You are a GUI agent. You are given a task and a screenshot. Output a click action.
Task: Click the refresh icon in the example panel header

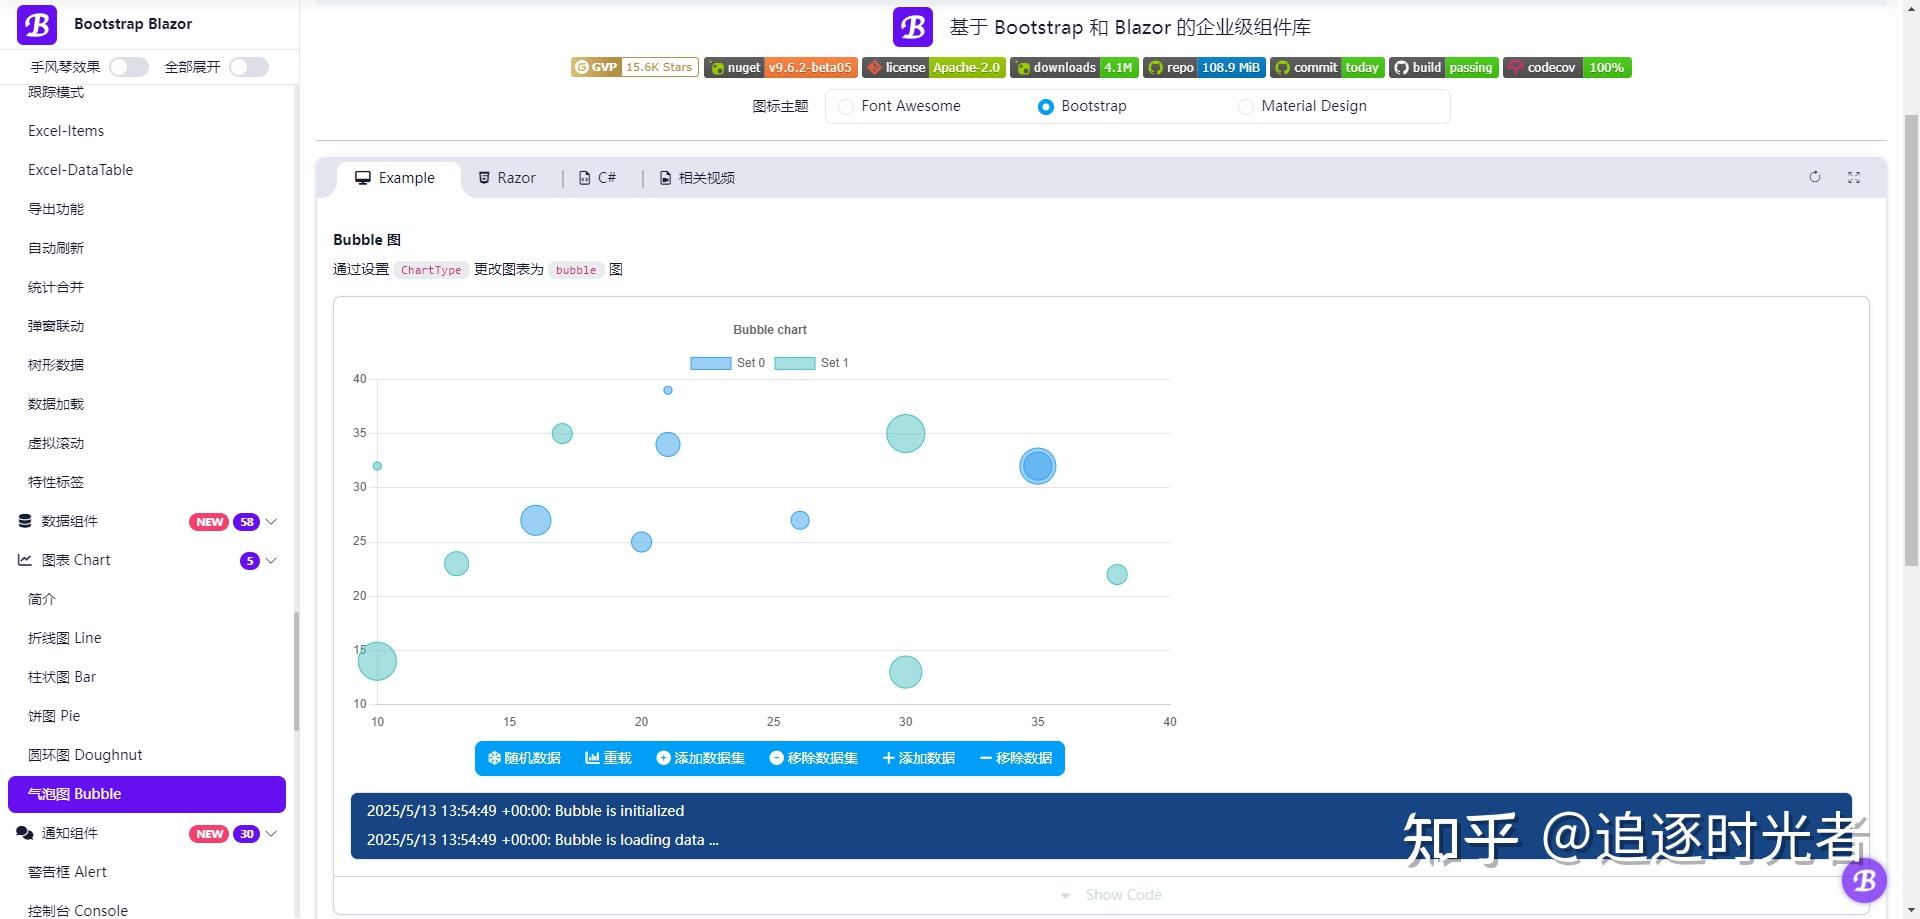(1815, 177)
